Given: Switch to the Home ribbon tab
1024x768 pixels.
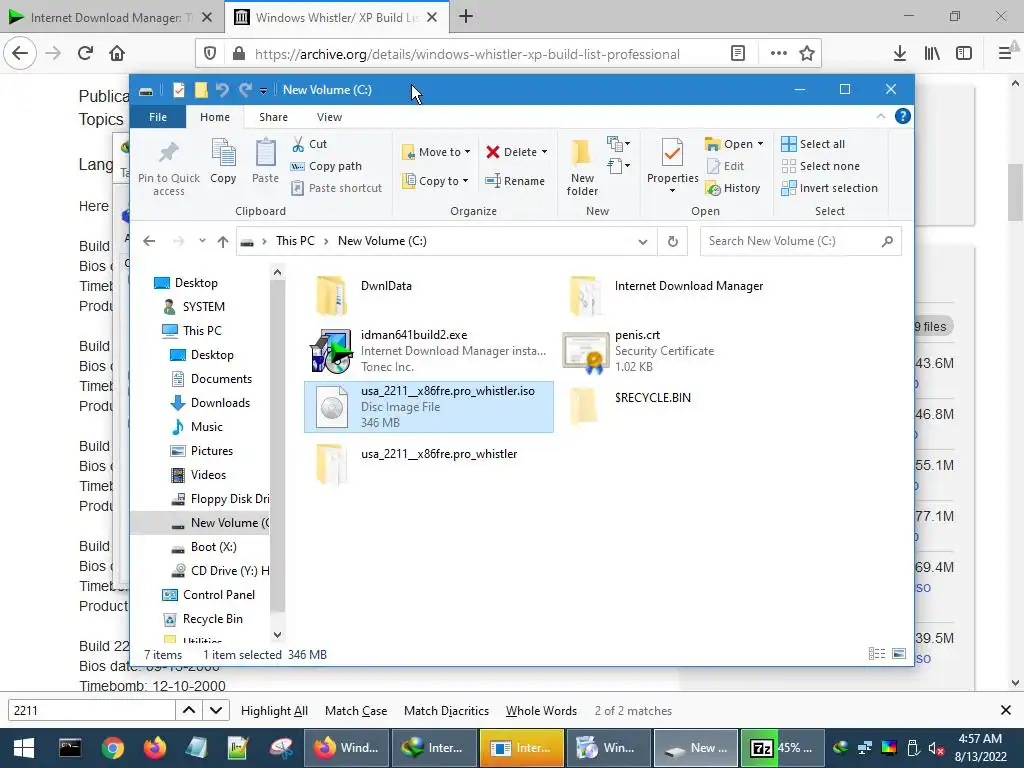Looking at the screenshot, I should tap(215, 117).
